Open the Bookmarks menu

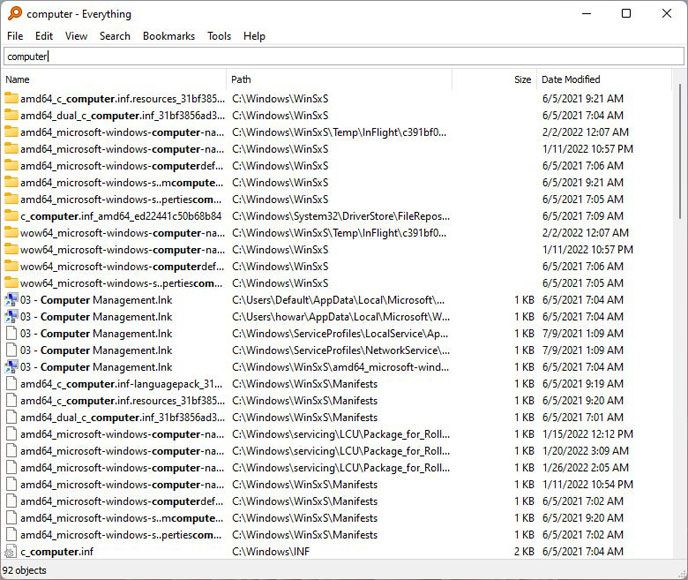pyautogui.click(x=168, y=36)
